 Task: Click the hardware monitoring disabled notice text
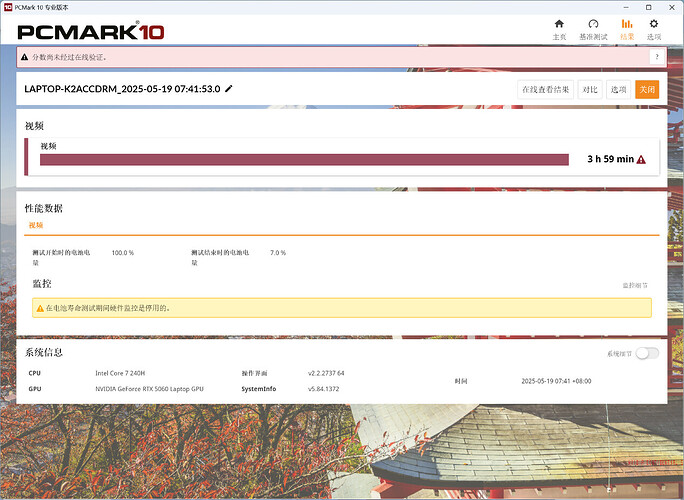pyautogui.click(x=108, y=308)
